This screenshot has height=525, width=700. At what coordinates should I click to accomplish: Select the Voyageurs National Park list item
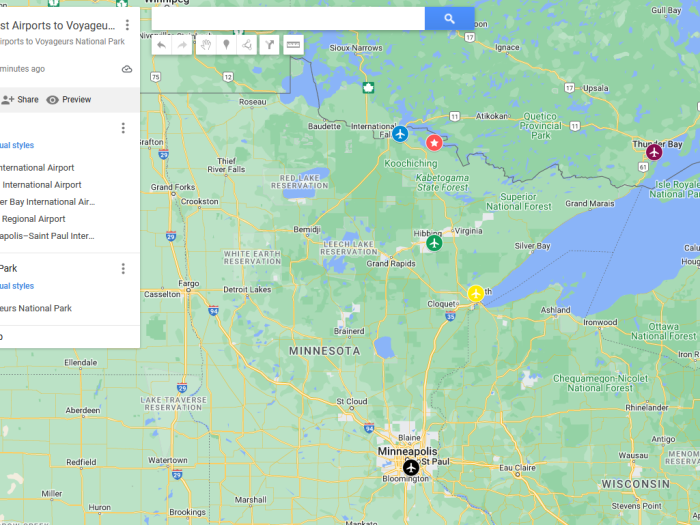tap(36, 308)
